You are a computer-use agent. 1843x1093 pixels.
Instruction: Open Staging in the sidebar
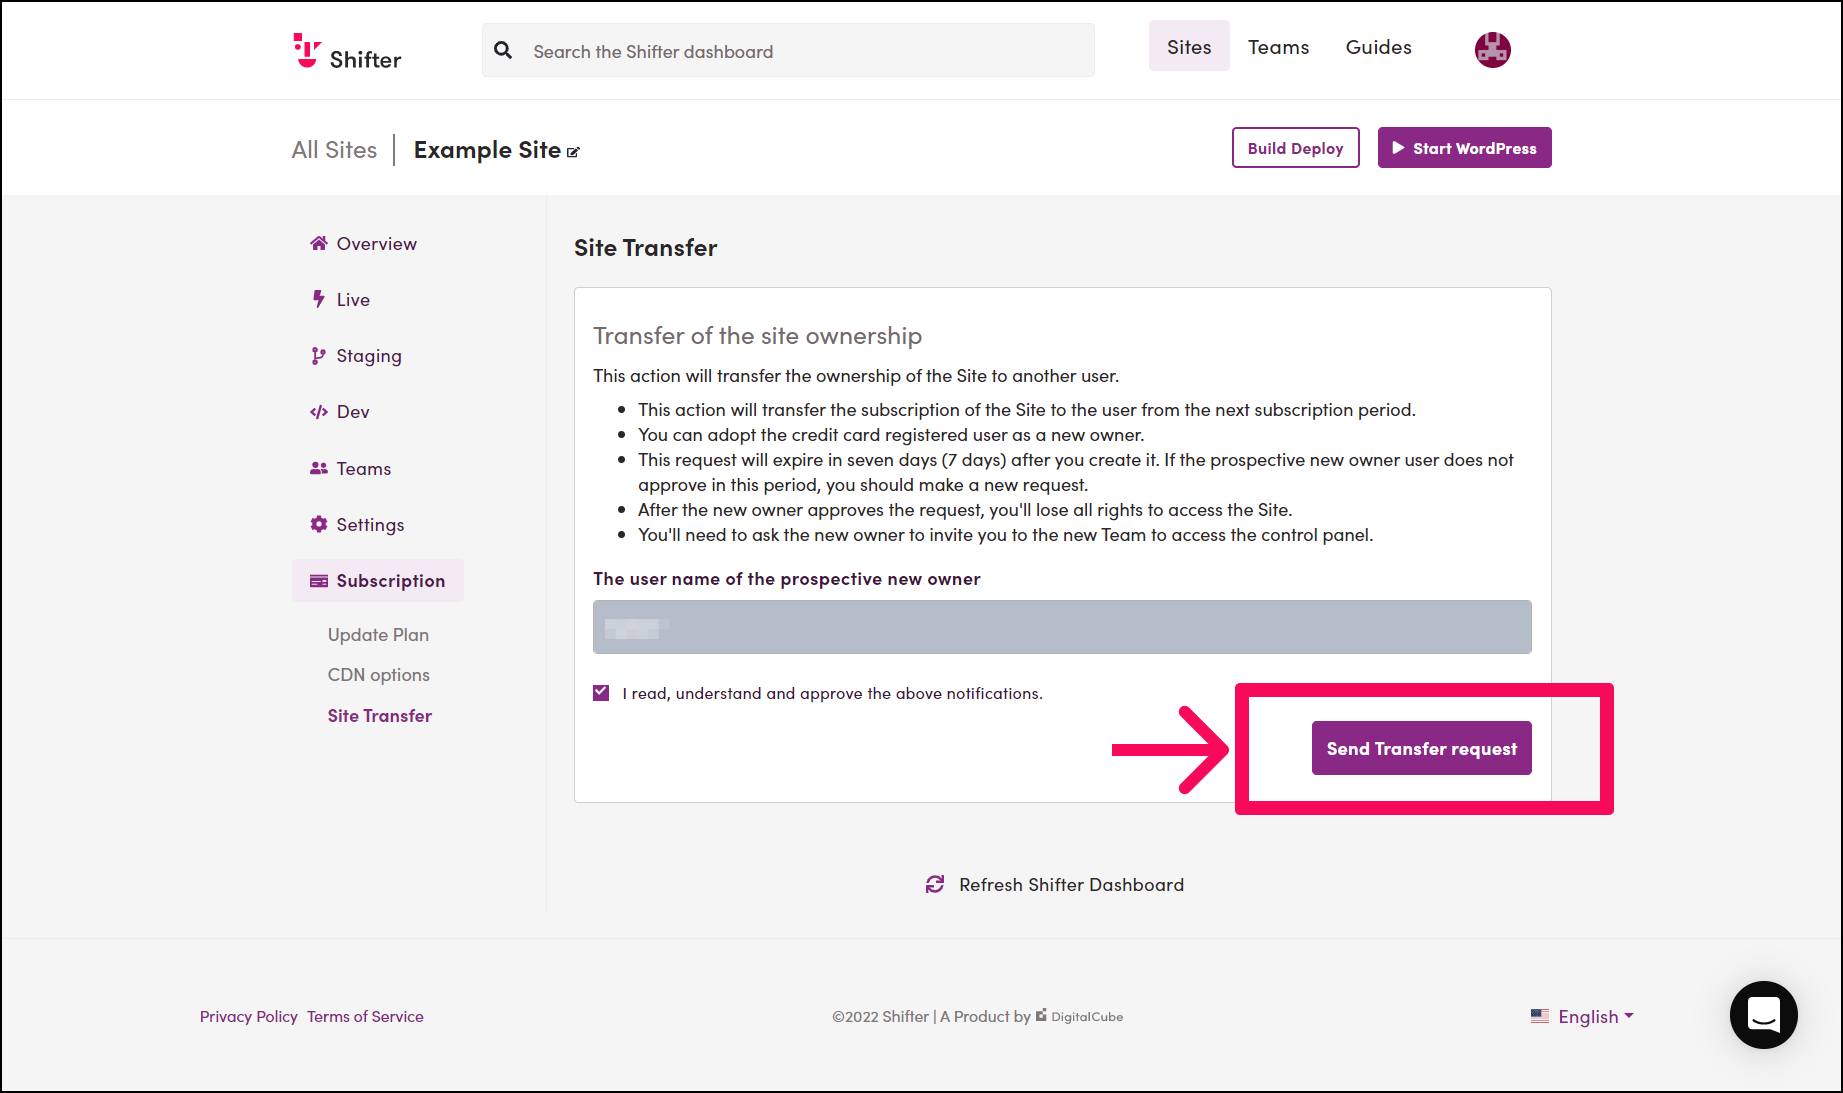point(357,356)
